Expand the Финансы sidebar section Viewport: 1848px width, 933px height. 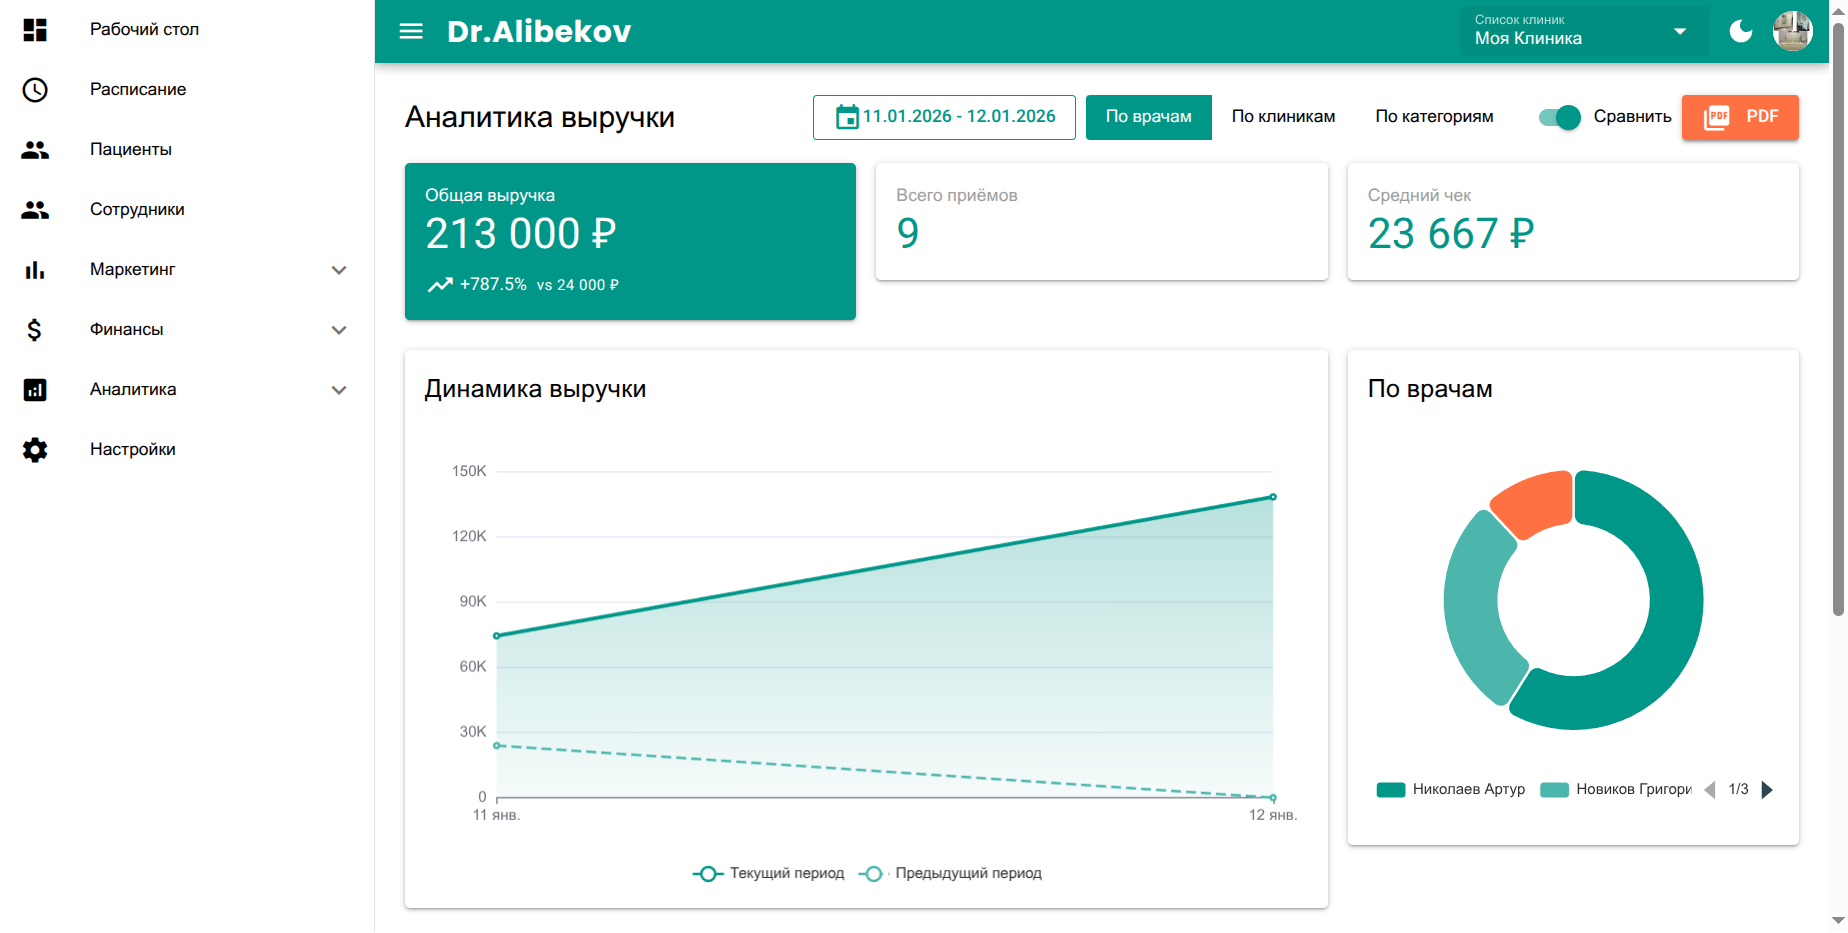pos(339,330)
